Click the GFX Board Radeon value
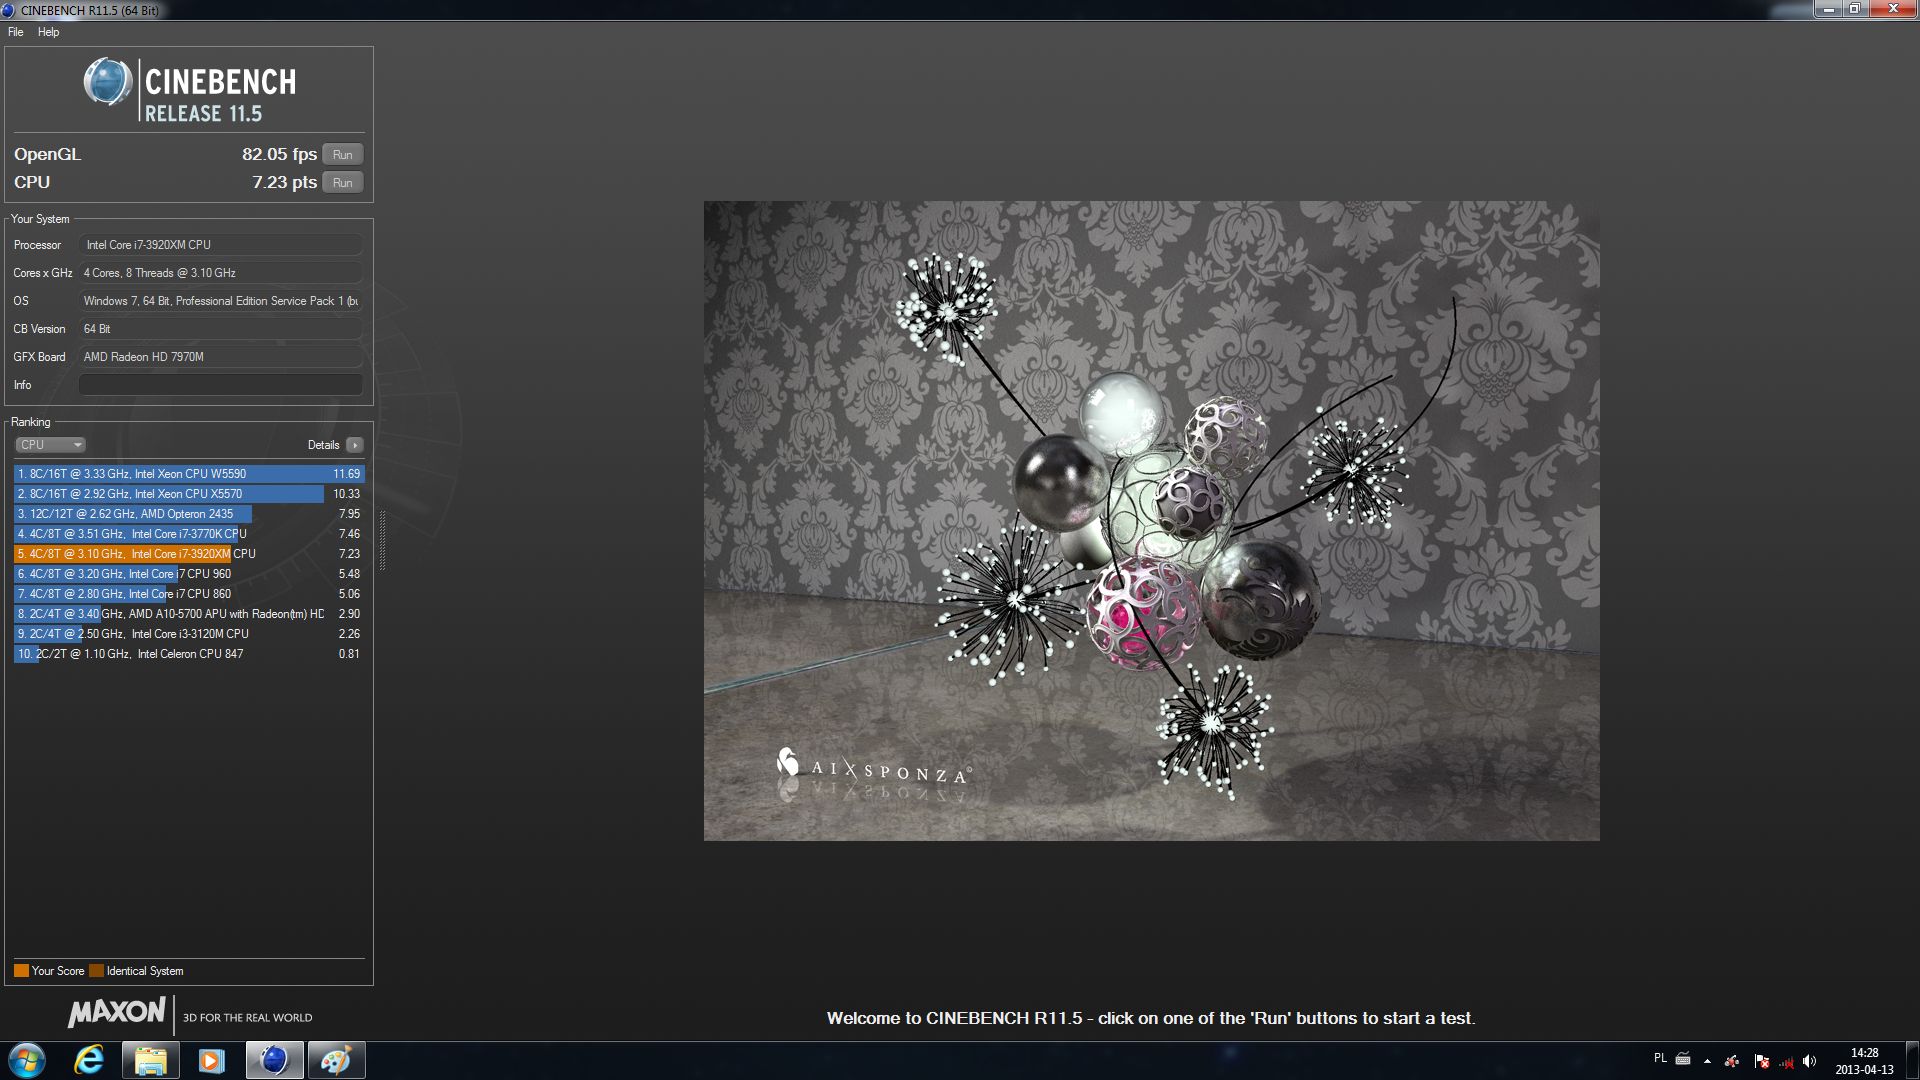1920x1080 pixels. point(220,357)
